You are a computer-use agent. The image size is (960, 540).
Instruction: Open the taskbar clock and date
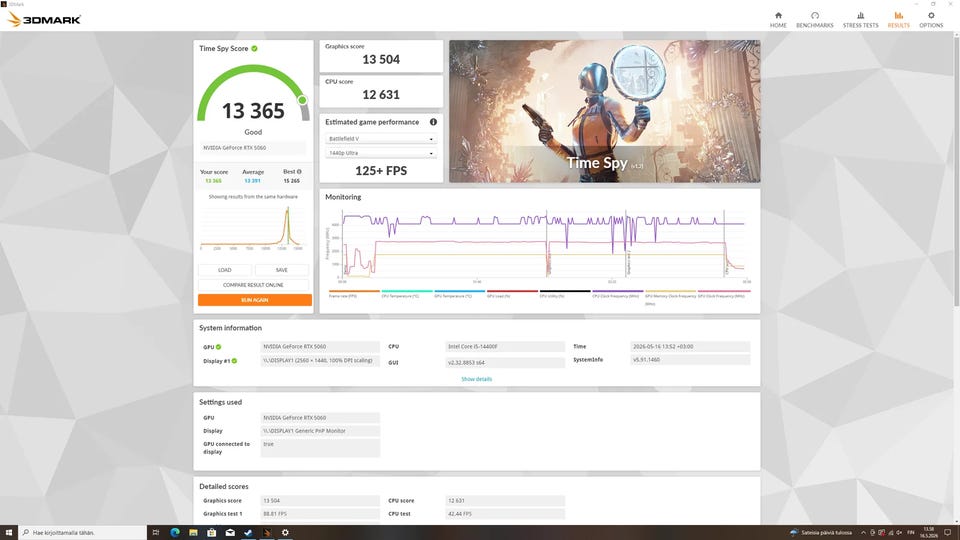(929, 533)
